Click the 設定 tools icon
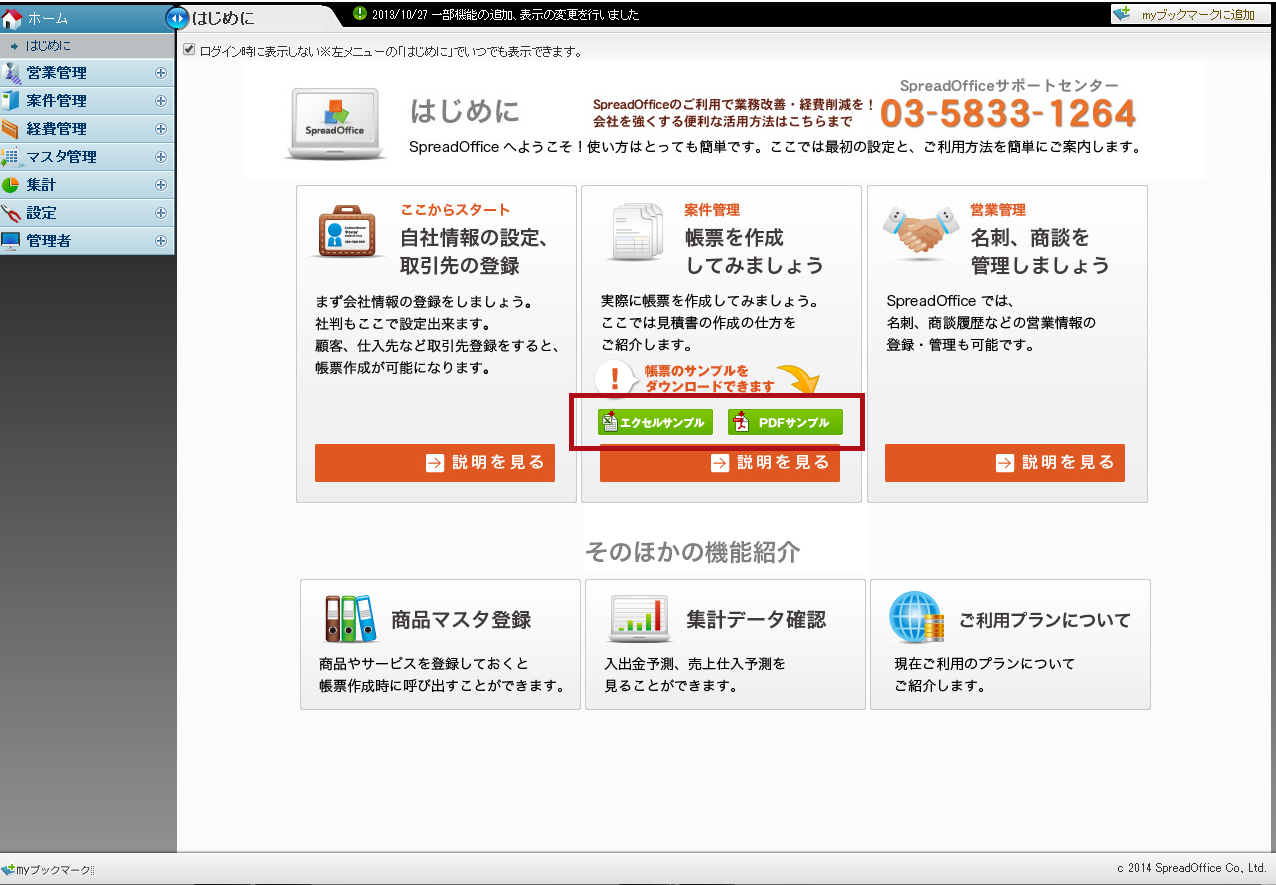The height and width of the screenshot is (885, 1276). point(12,213)
